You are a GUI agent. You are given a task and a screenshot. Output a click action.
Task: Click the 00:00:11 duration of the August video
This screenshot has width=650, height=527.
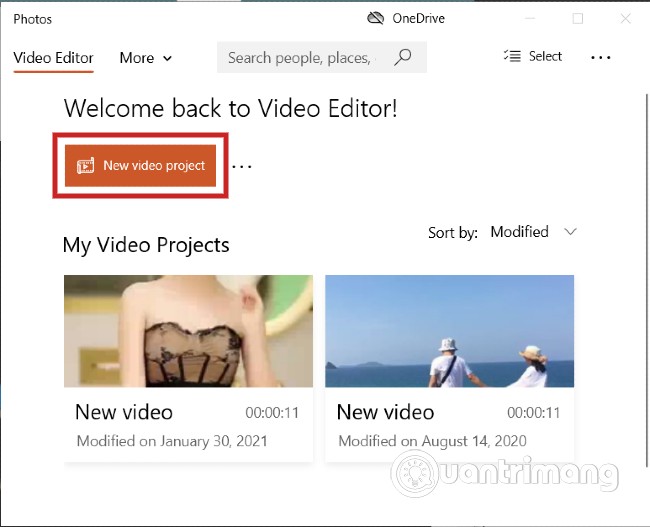tap(534, 413)
